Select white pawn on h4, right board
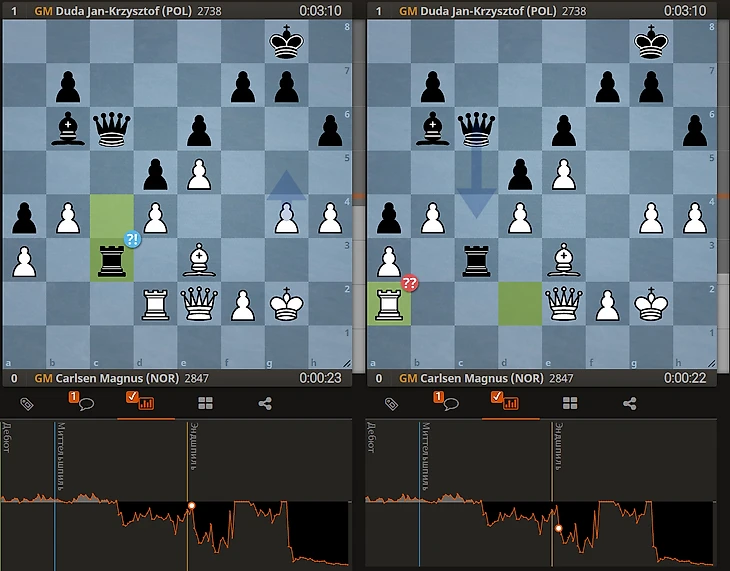 pos(695,217)
